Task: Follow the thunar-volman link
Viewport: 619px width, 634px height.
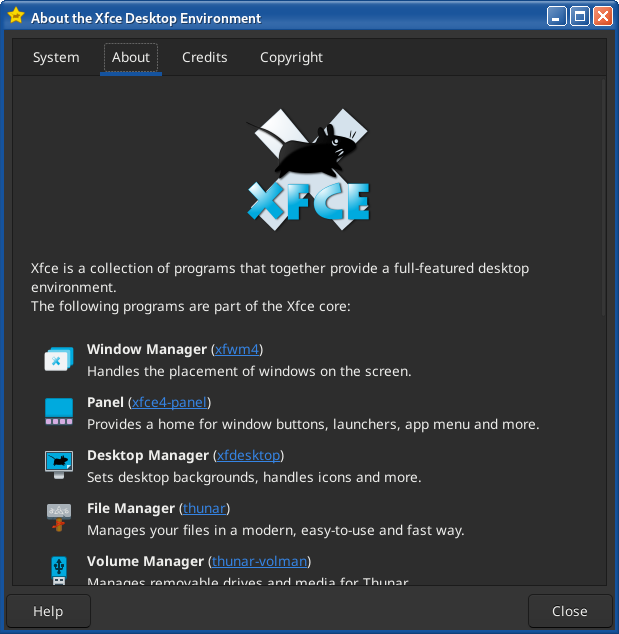Action: (x=260, y=561)
